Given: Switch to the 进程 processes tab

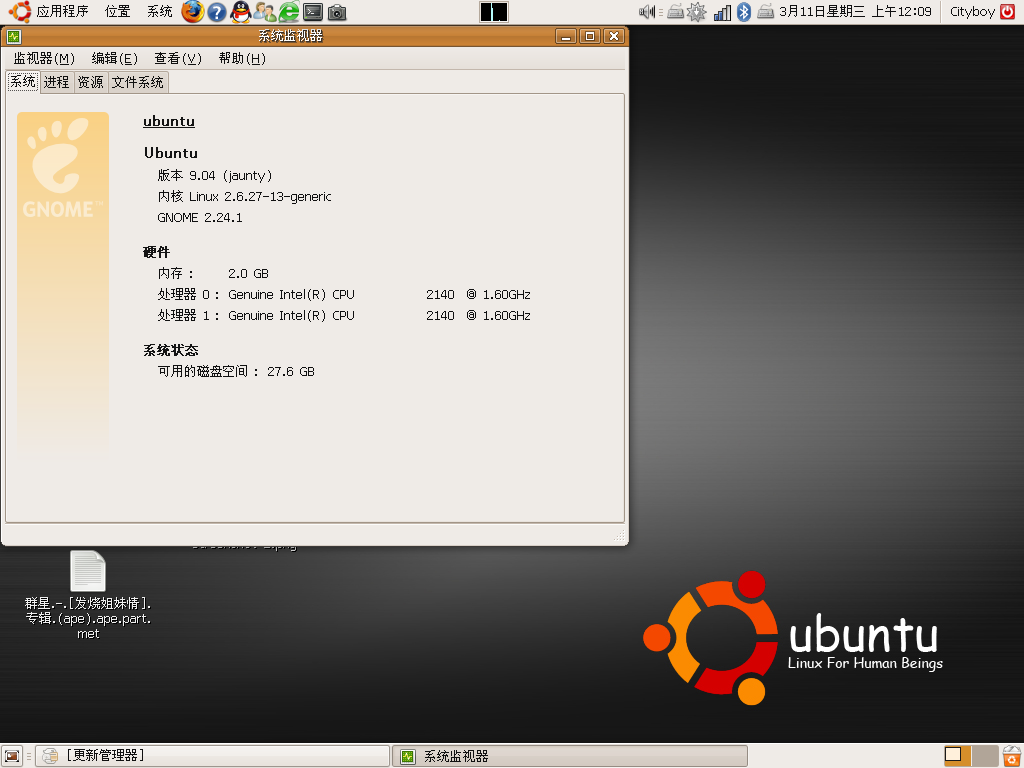Looking at the screenshot, I should pos(57,82).
